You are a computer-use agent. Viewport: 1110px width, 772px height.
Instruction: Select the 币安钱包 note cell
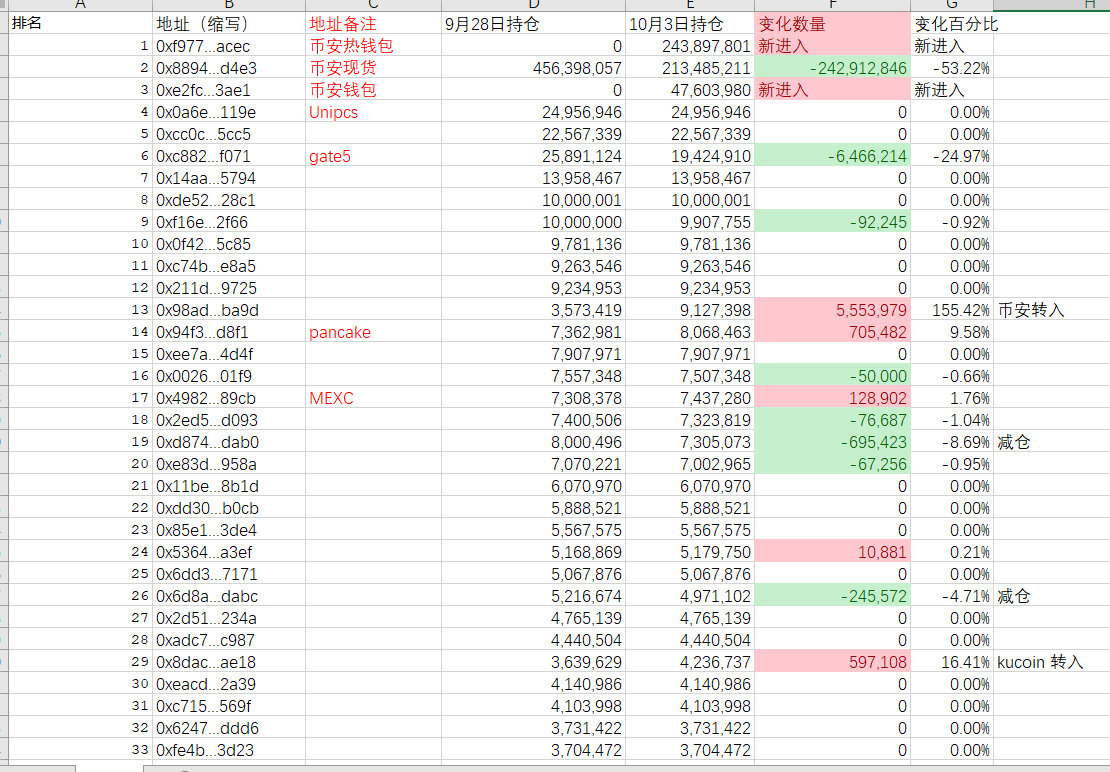pos(373,90)
